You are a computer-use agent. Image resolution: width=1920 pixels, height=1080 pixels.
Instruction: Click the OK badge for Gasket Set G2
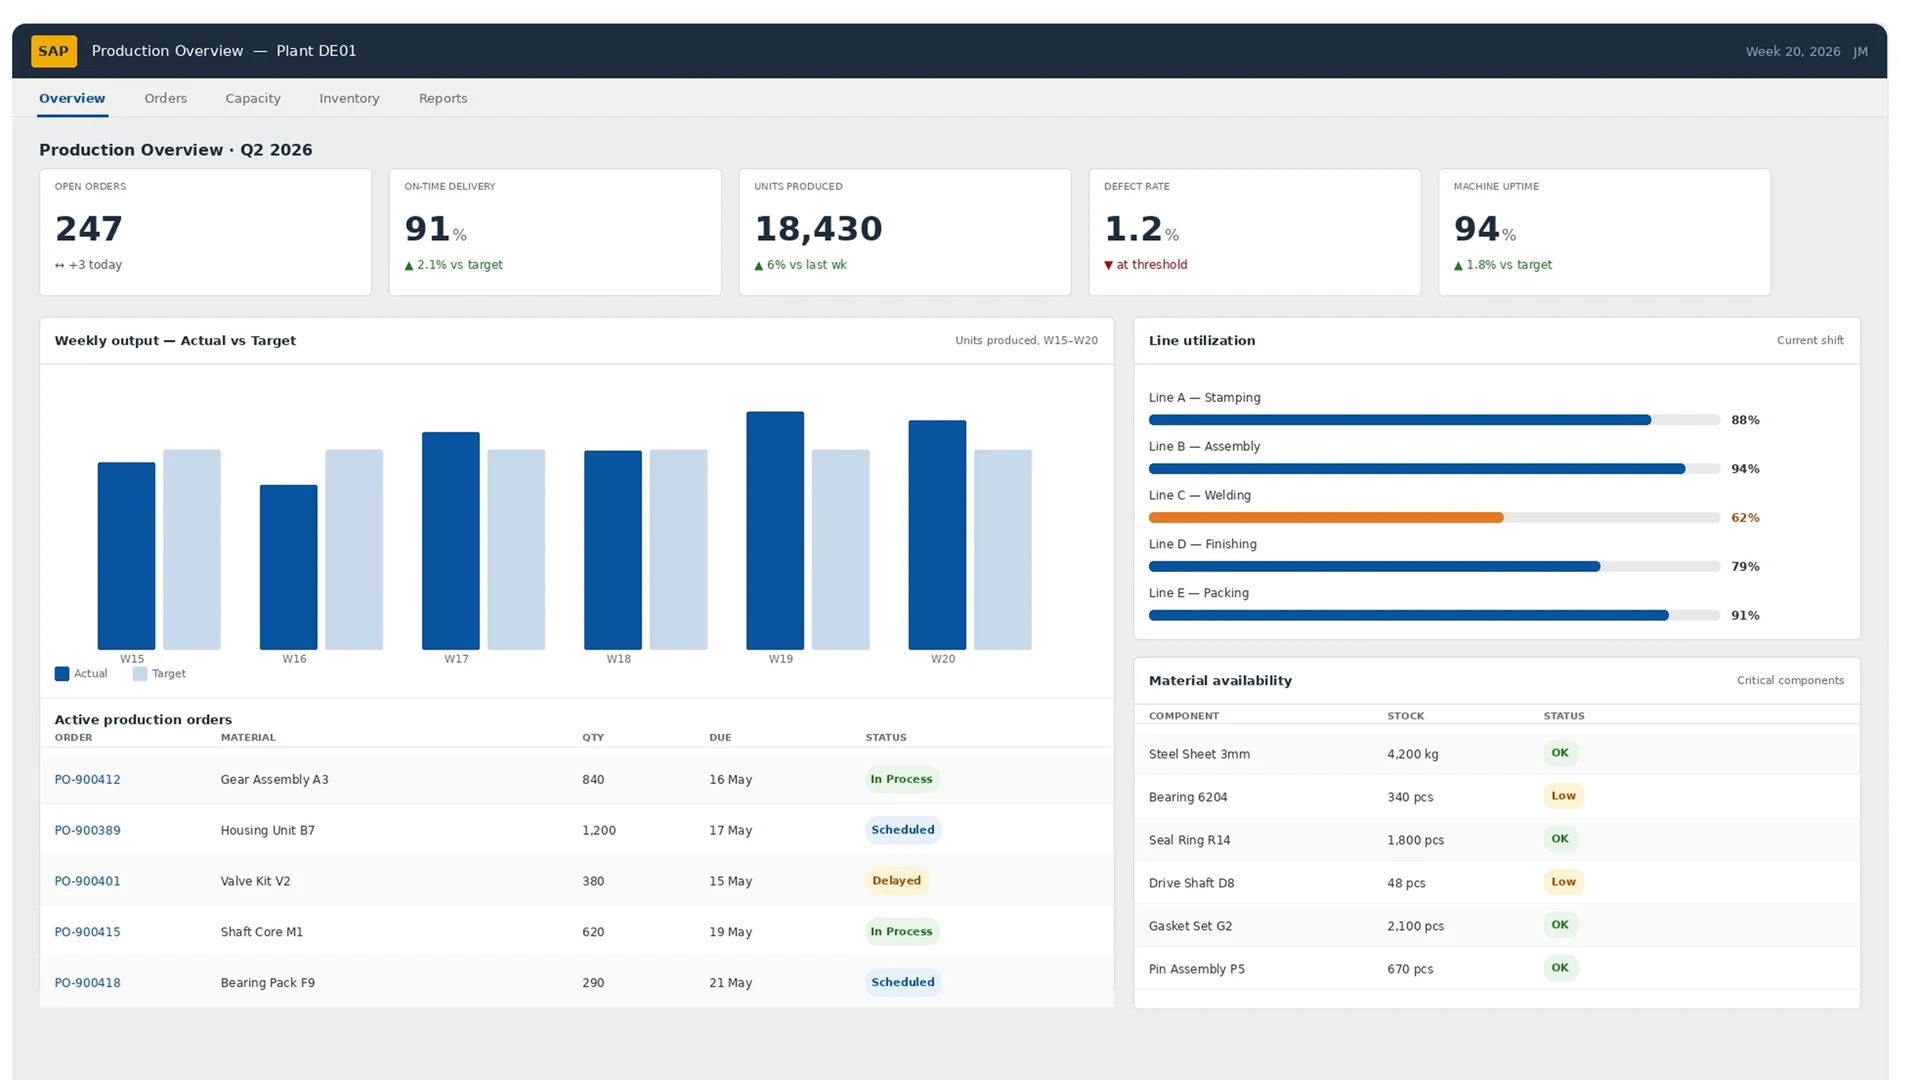[x=1560, y=925]
